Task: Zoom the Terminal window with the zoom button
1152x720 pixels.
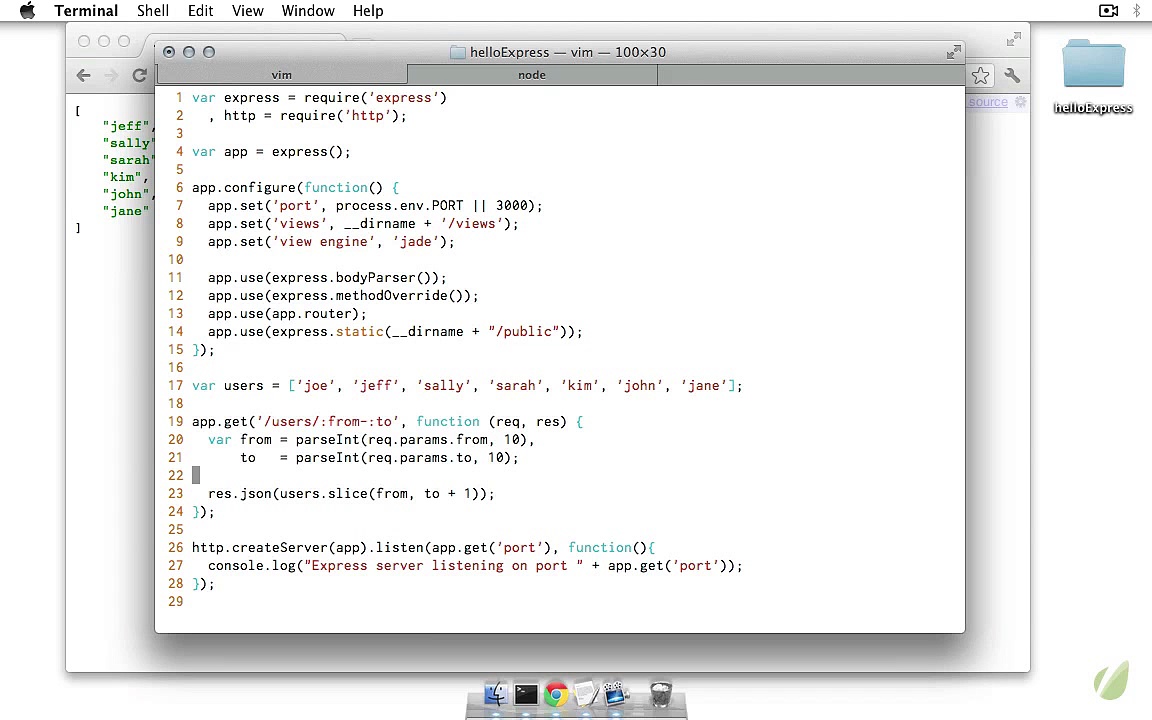Action: [209, 52]
